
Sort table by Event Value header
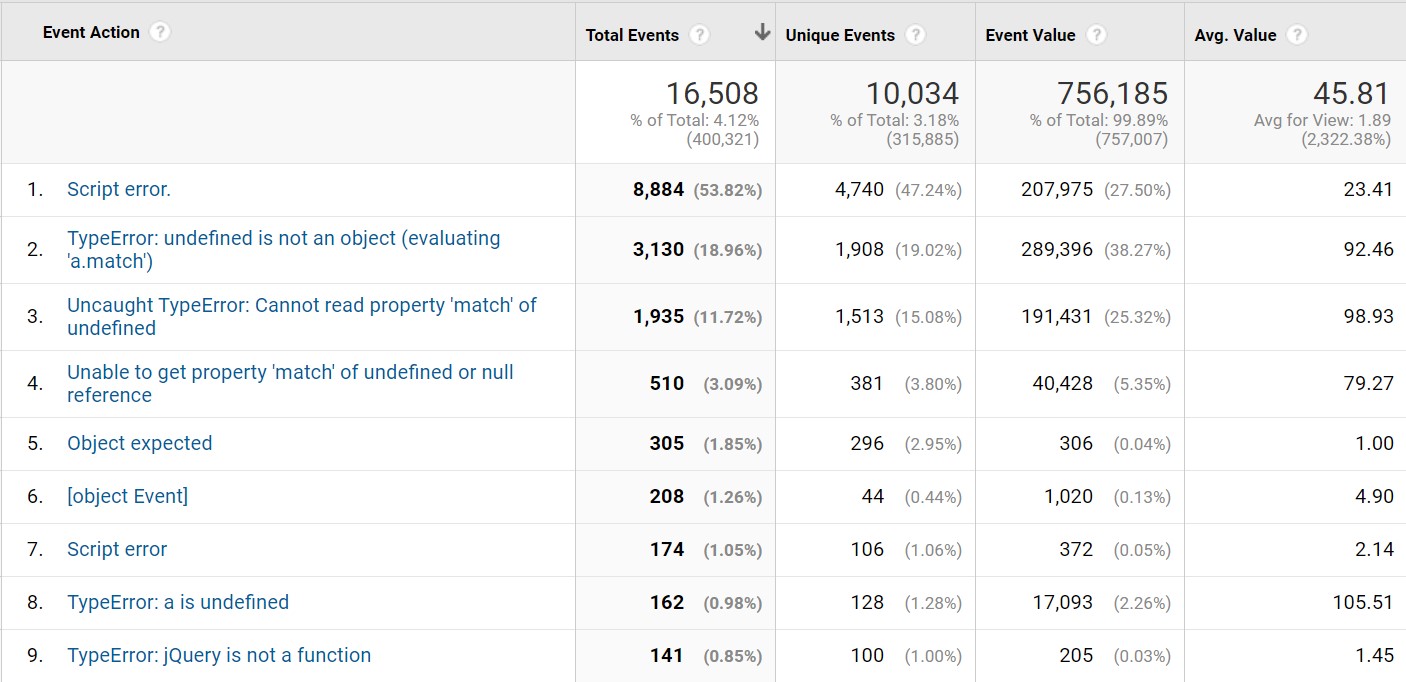coord(1030,35)
